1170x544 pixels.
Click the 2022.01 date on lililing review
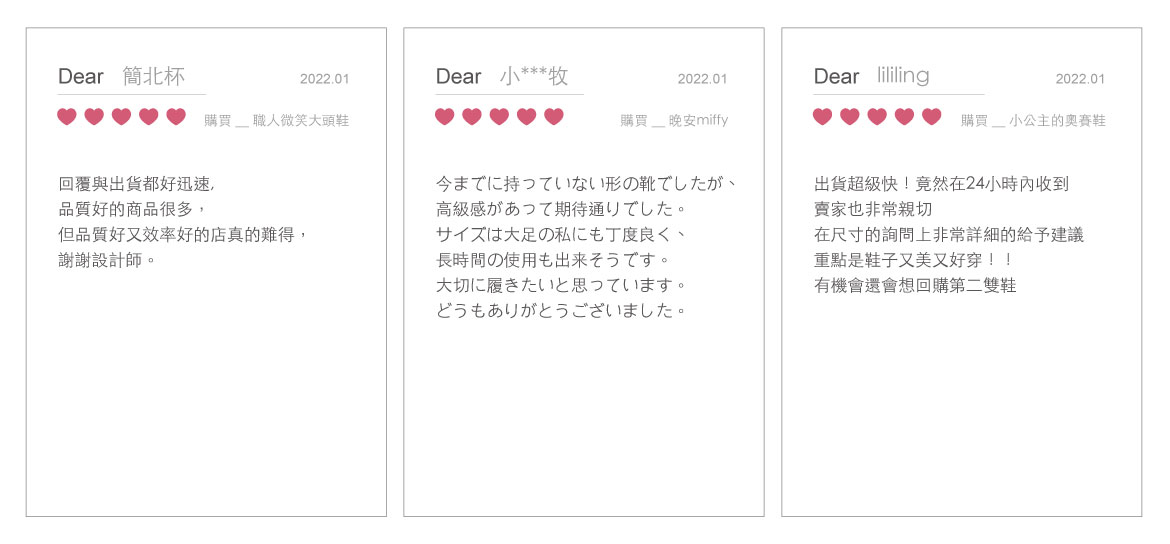1080,79
